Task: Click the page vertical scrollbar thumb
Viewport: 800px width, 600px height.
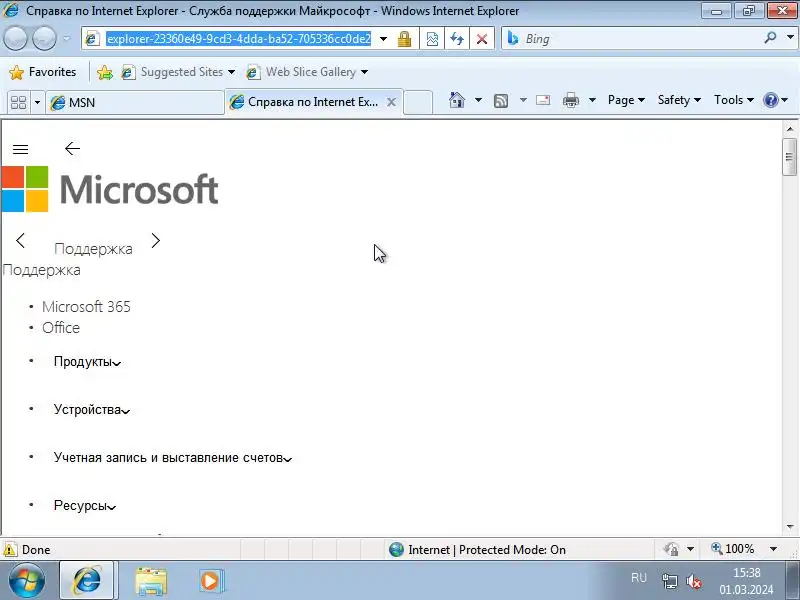Action: point(790,157)
